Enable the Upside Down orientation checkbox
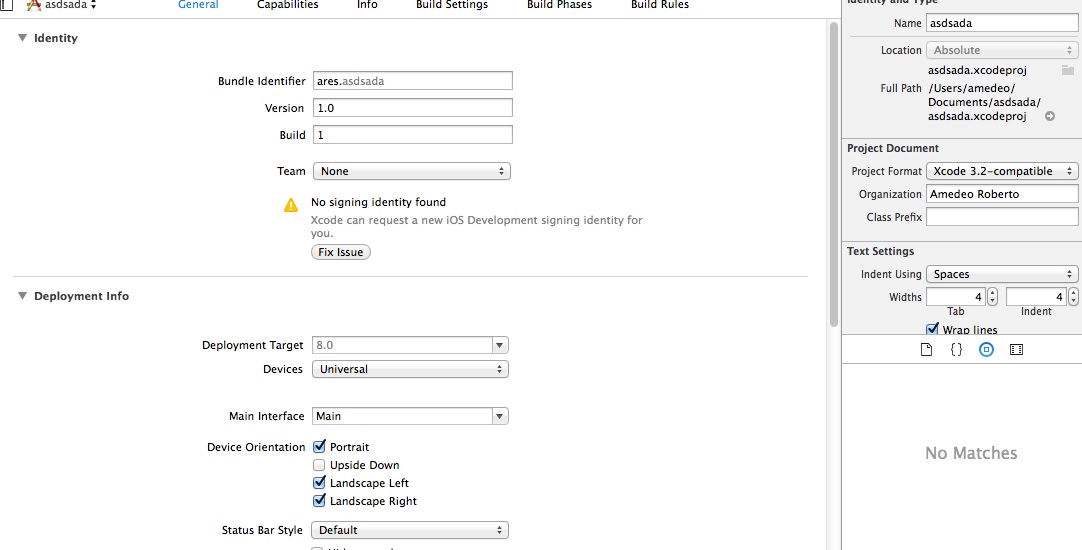1082x550 pixels. (319, 465)
